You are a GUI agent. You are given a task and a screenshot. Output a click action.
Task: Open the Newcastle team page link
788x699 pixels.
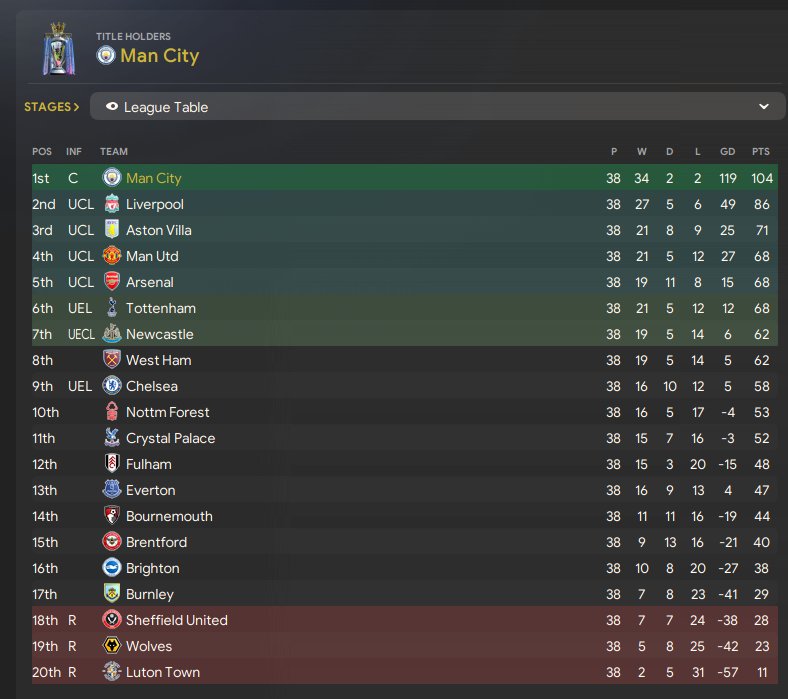click(160, 334)
